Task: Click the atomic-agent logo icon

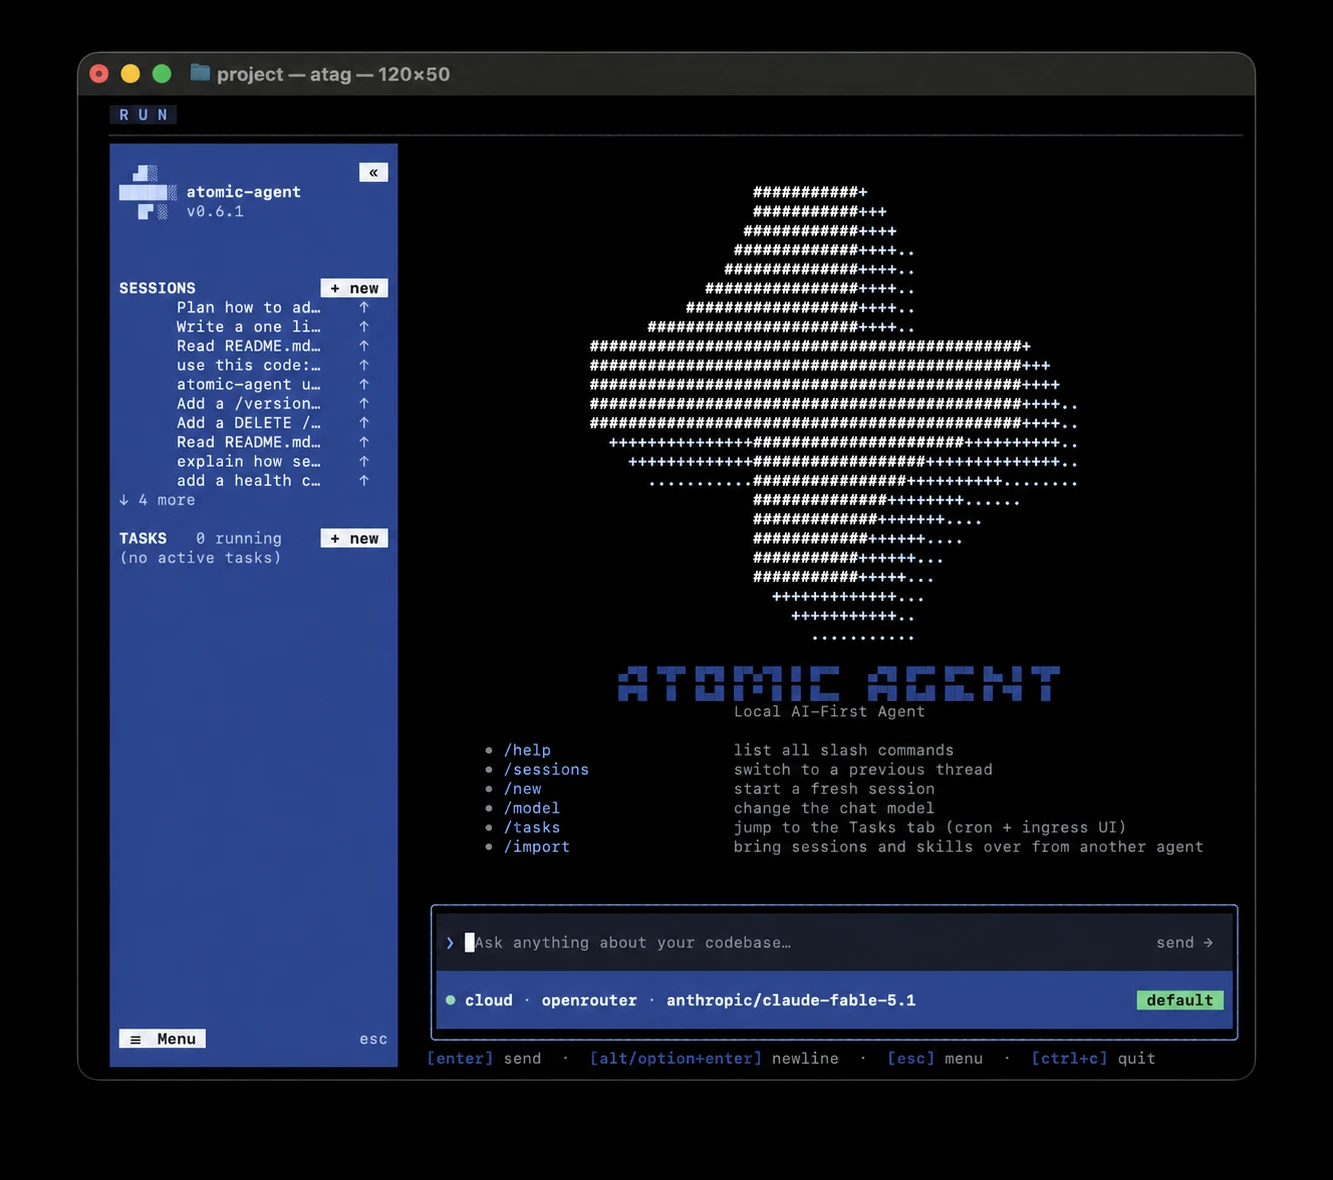Action: [148, 193]
